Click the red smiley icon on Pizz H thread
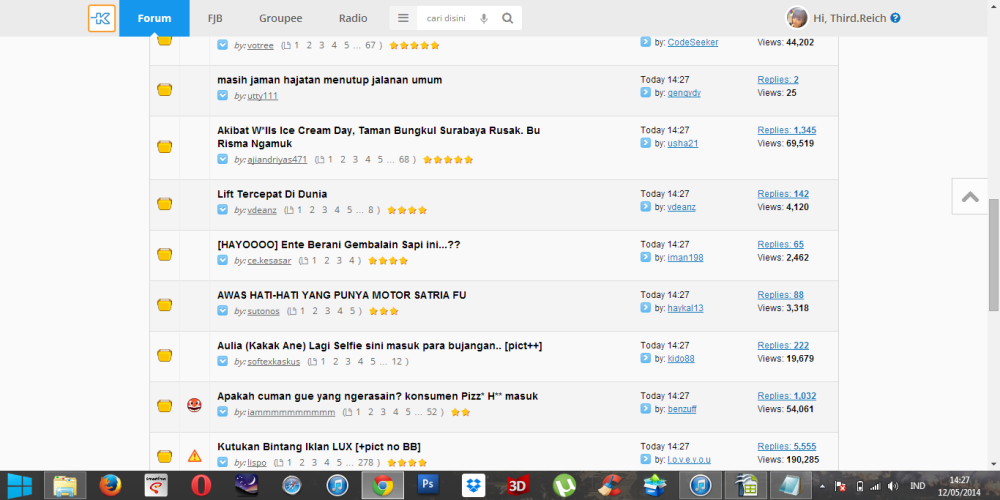The height and width of the screenshot is (500, 1000). click(195, 405)
